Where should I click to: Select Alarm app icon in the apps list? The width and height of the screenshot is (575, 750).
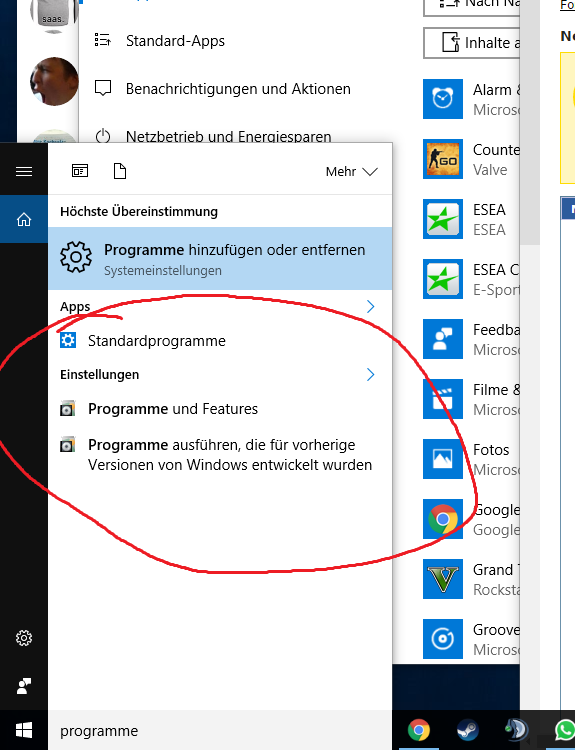click(442, 99)
